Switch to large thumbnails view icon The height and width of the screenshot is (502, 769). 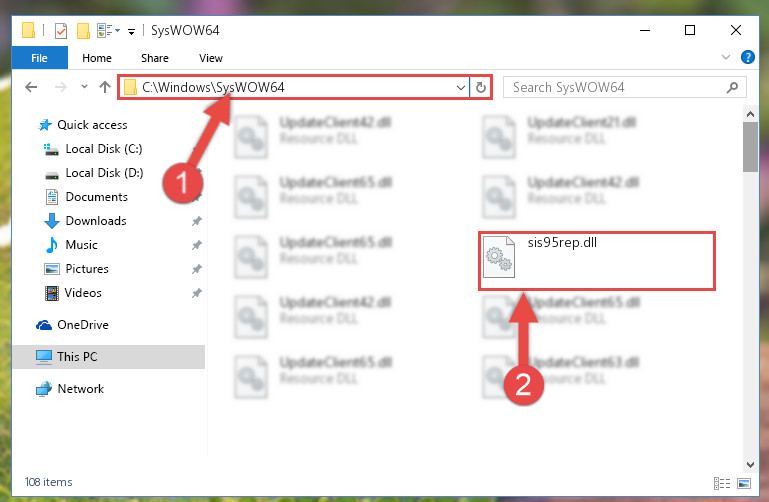tap(743, 483)
